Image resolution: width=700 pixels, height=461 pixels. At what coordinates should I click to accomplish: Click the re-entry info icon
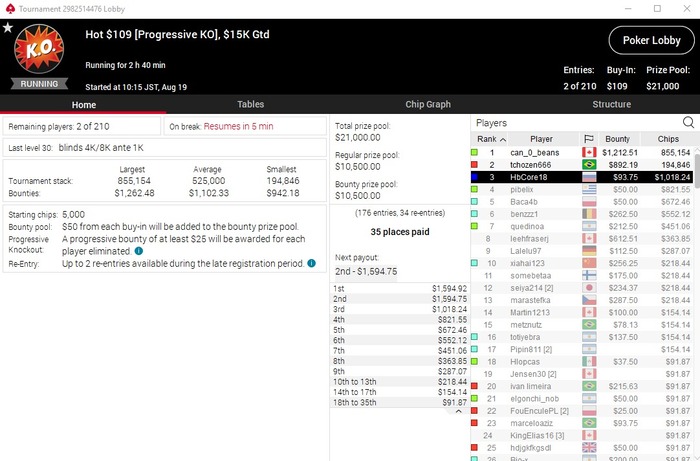(x=311, y=263)
